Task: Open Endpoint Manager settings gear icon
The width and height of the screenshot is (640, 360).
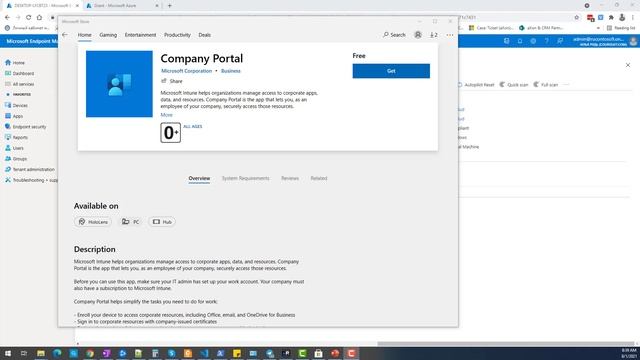Action: click(533, 41)
